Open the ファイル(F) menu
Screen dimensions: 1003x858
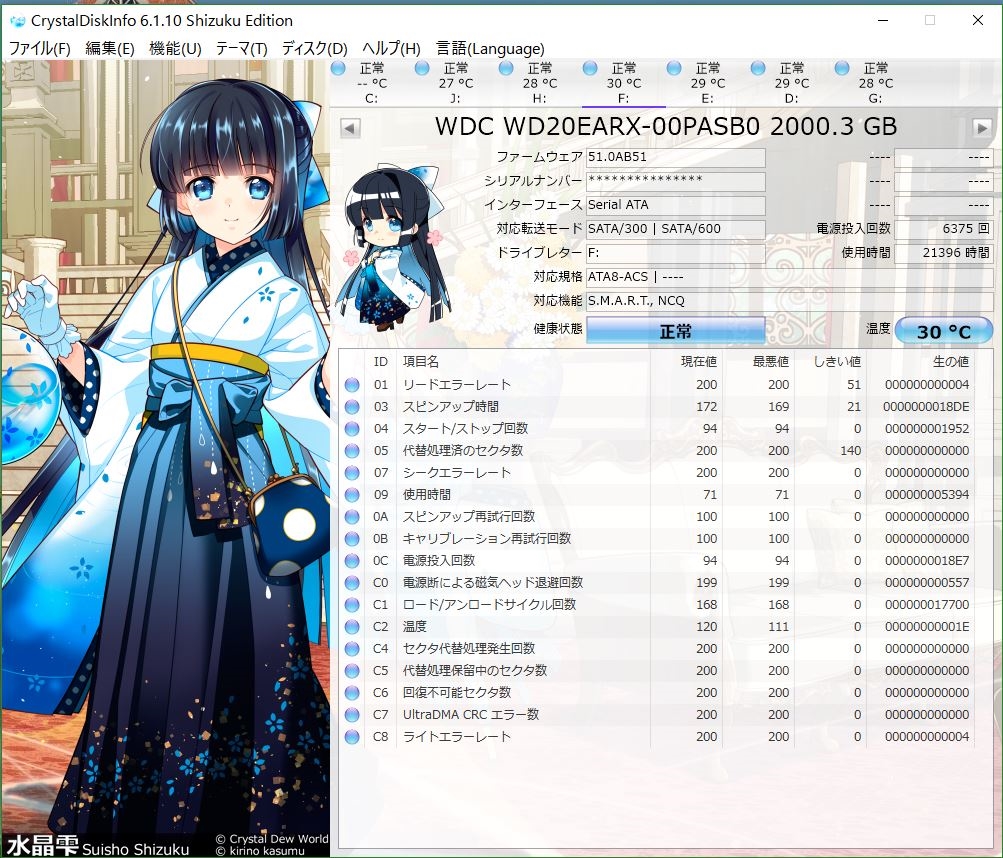click(x=40, y=49)
